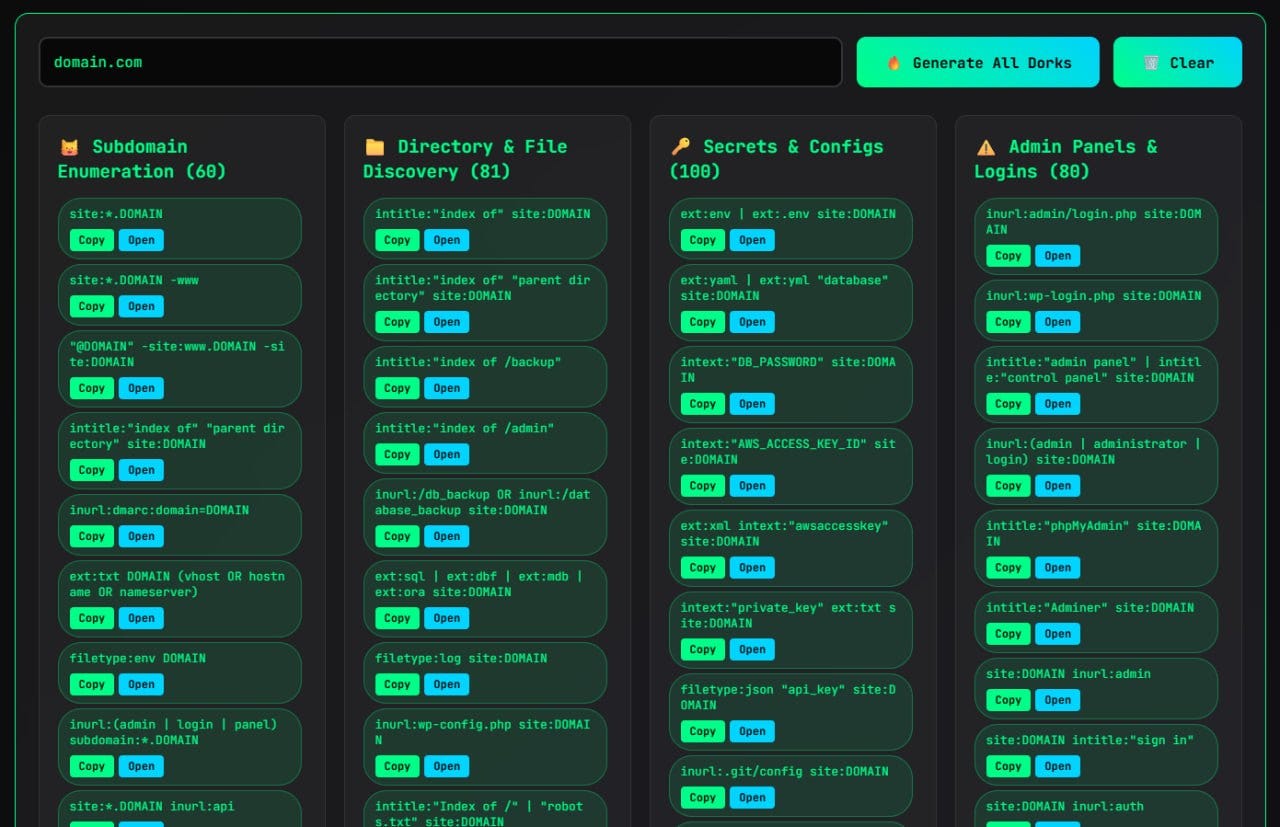Copy the intitle:"admin panel" dork
This screenshot has height=827, width=1280.
tap(1008, 404)
